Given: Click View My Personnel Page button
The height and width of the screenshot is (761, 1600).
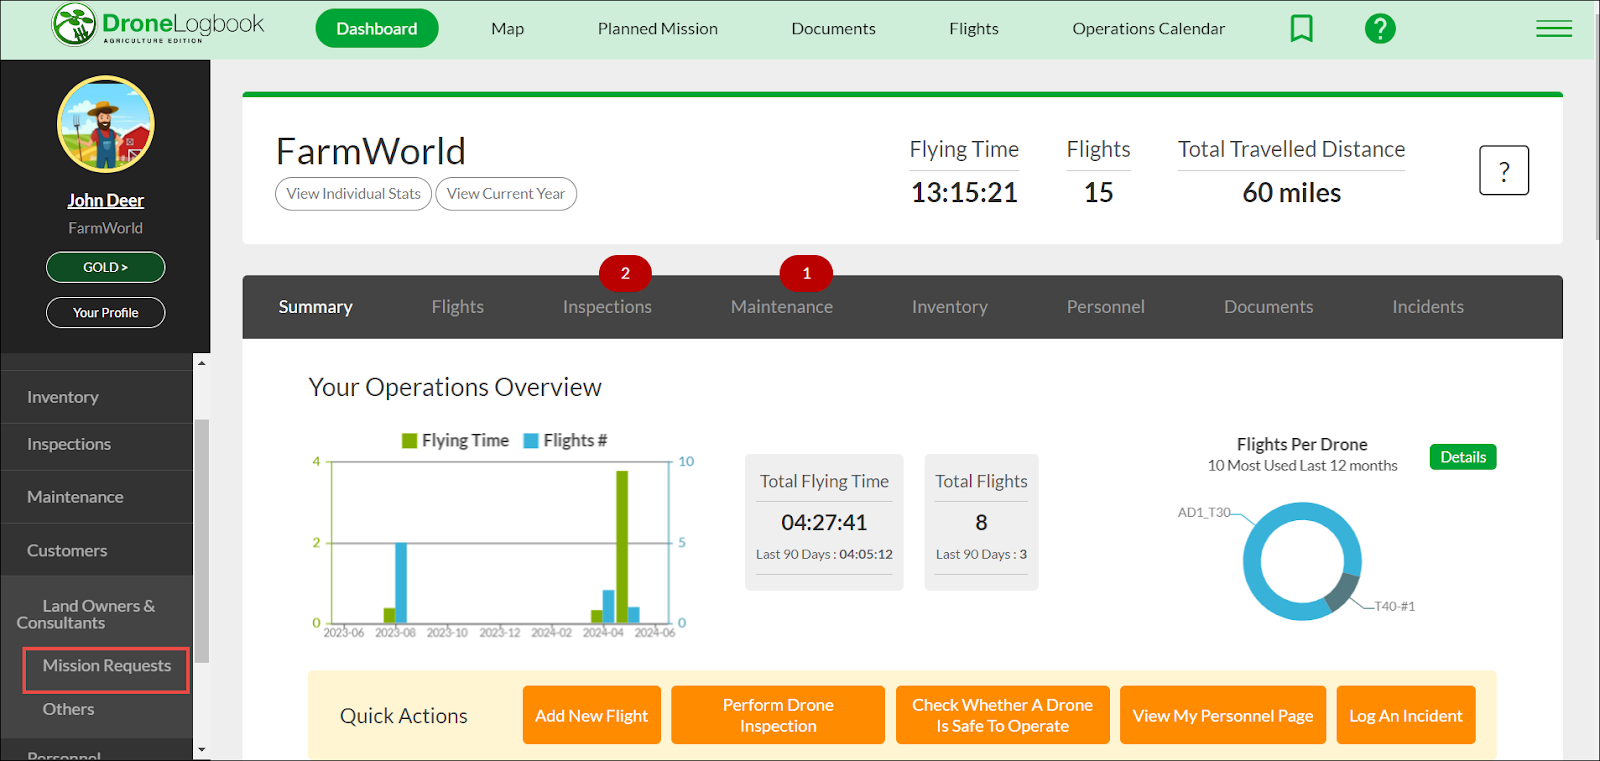Looking at the screenshot, I should click(1223, 715).
